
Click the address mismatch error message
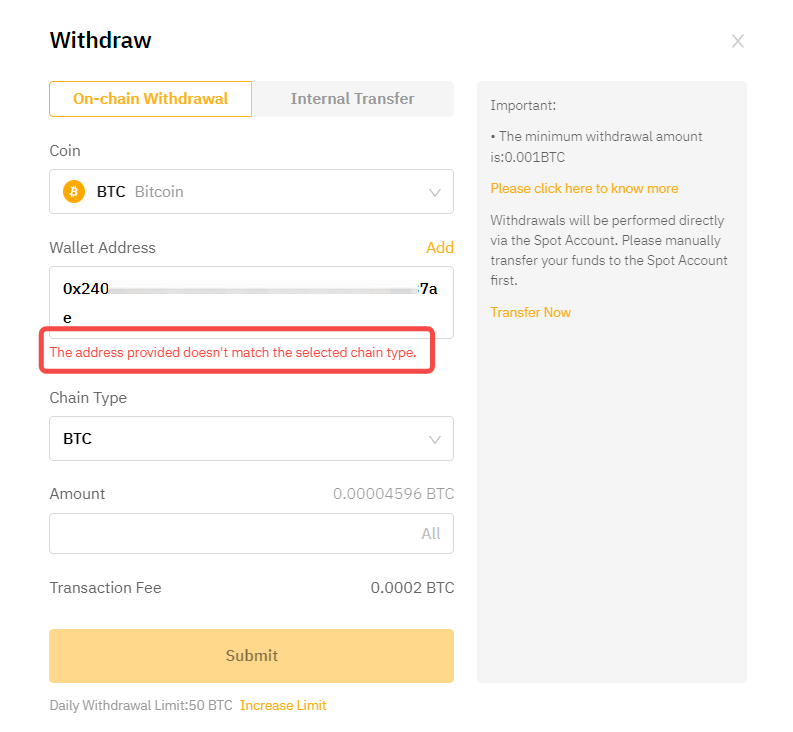coord(233,353)
